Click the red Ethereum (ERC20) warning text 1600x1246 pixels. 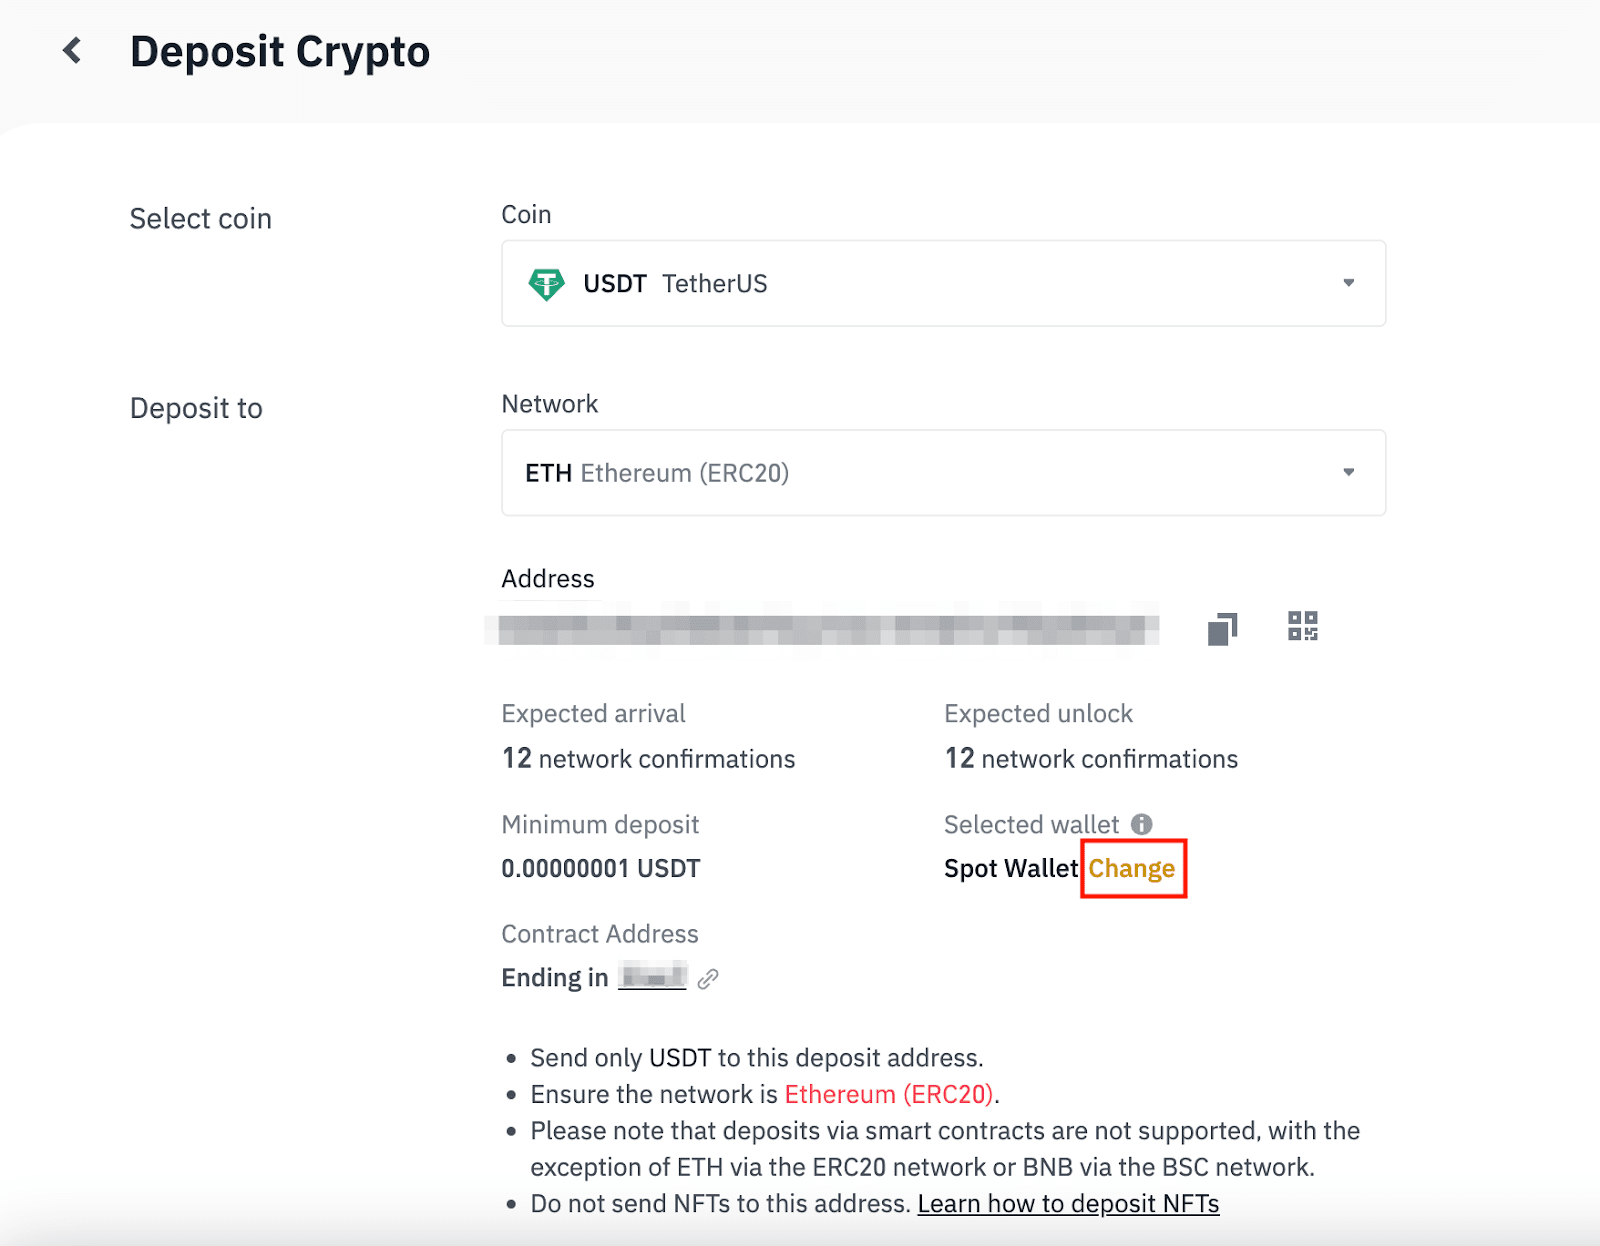pos(888,1095)
